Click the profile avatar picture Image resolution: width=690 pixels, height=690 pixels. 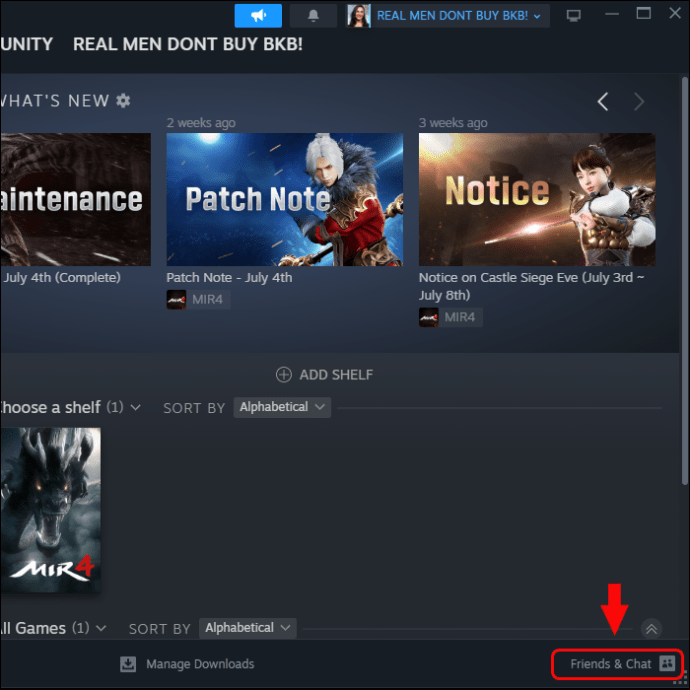(x=359, y=16)
